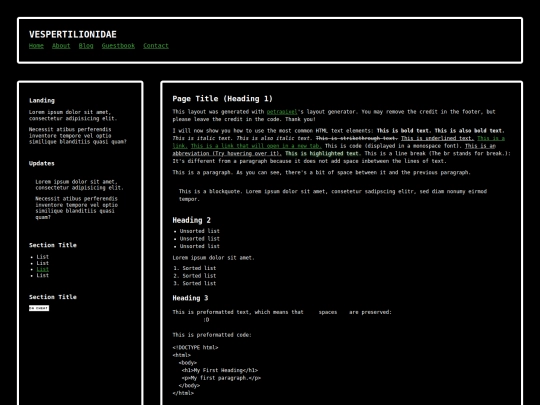Open the Contact link in header
The height and width of the screenshot is (405, 540).
(x=156, y=46)
